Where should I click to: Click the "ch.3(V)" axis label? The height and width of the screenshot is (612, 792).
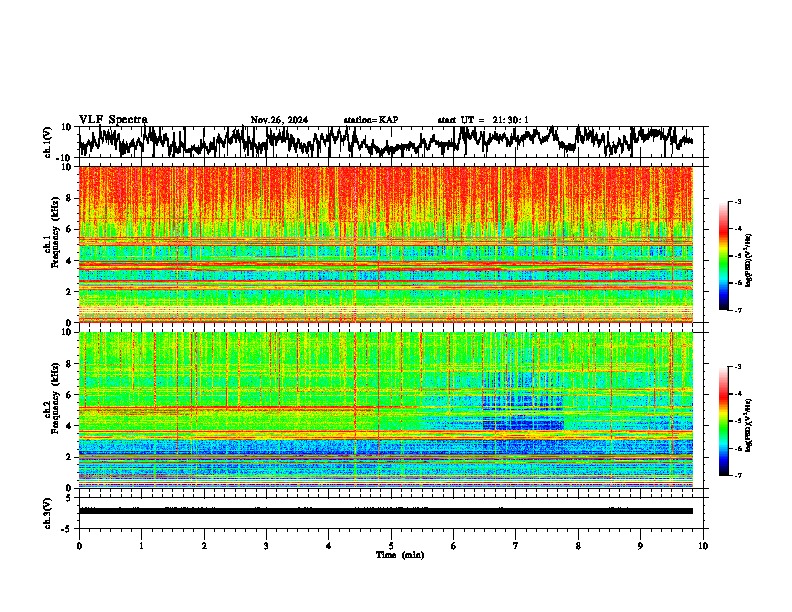(48, 513)
